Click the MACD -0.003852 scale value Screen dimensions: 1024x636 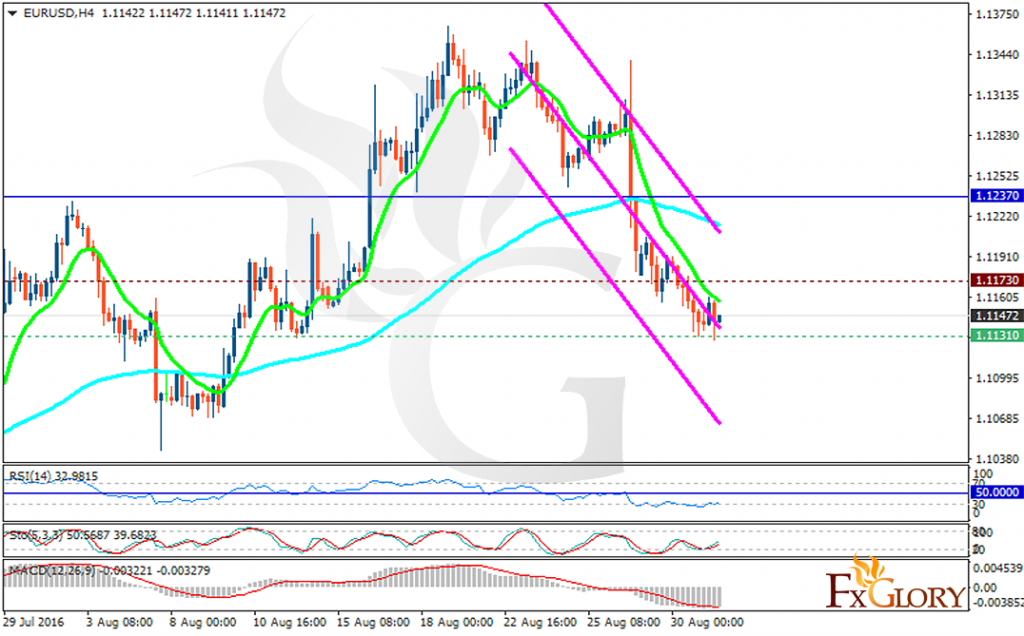click(998, 603)
